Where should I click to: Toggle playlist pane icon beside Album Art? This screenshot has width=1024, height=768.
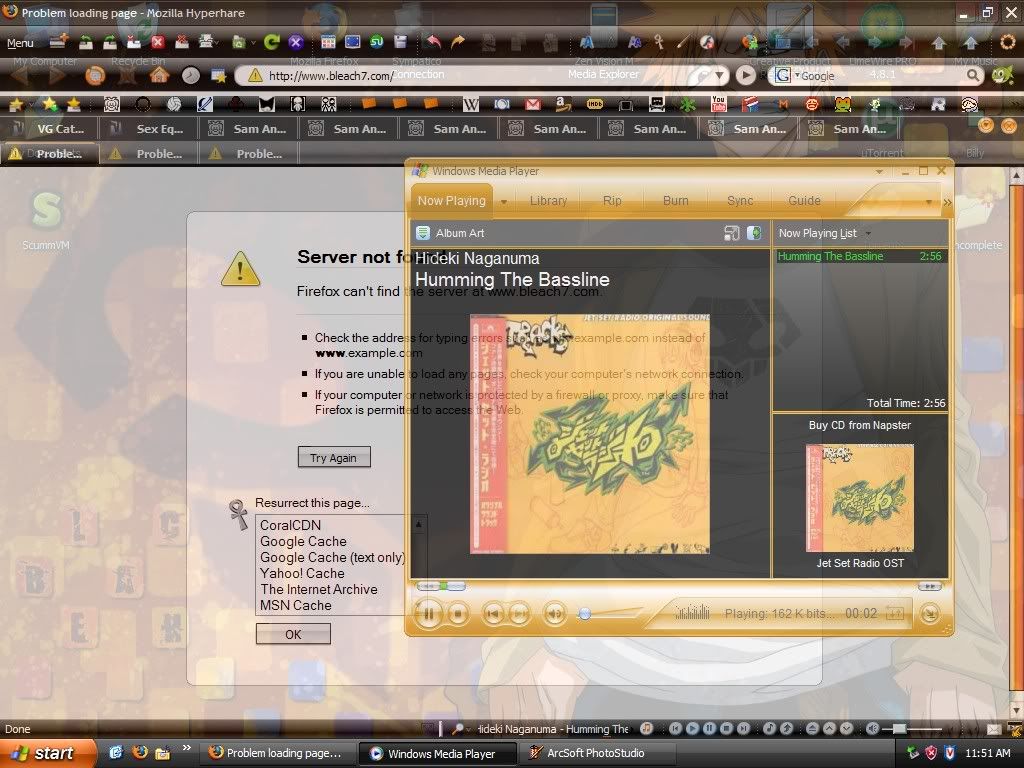click(754, 233)
